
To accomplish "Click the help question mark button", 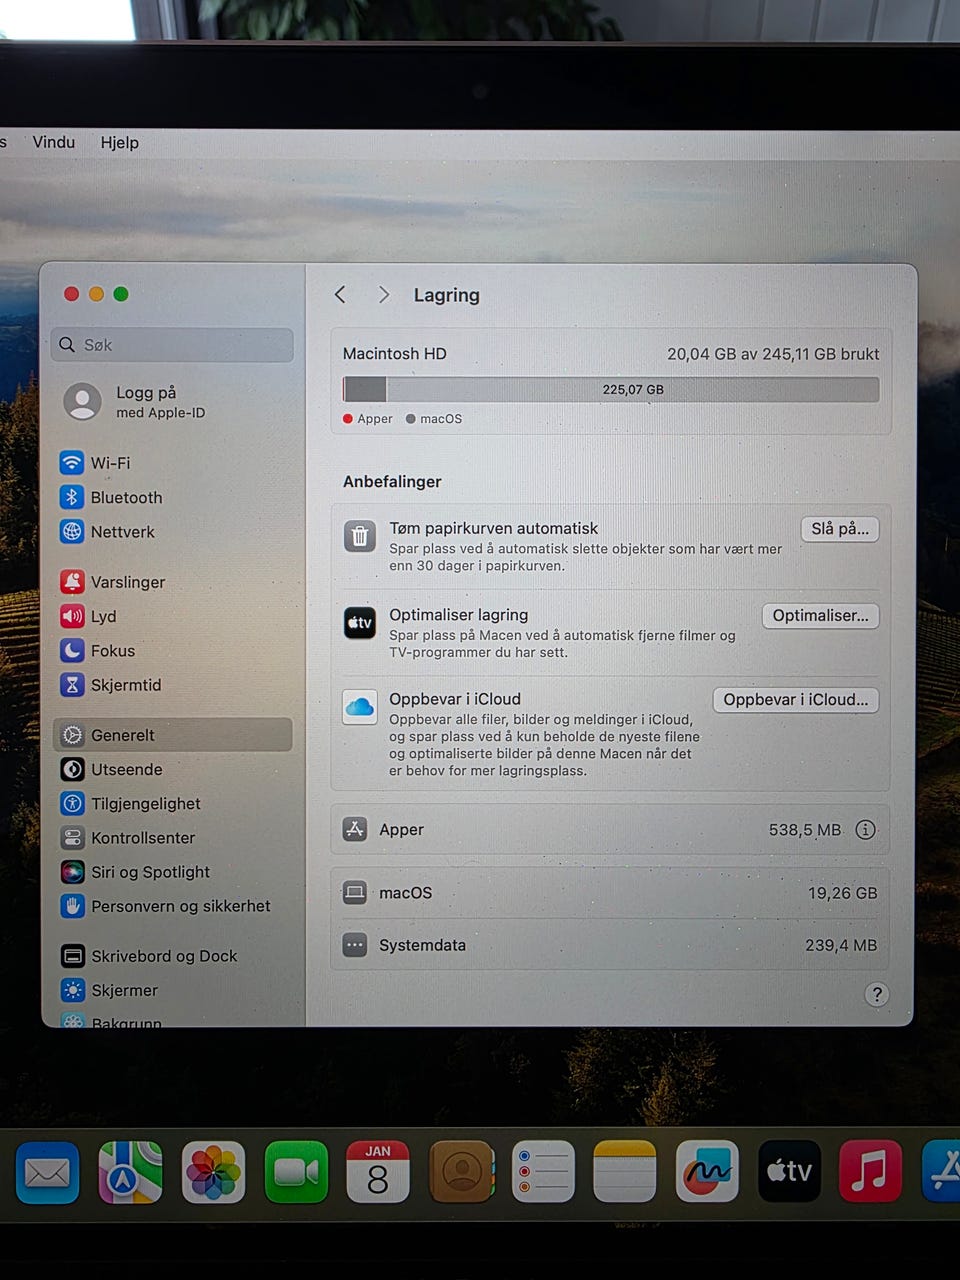I will pyautogui.click(x=877, y=994).
